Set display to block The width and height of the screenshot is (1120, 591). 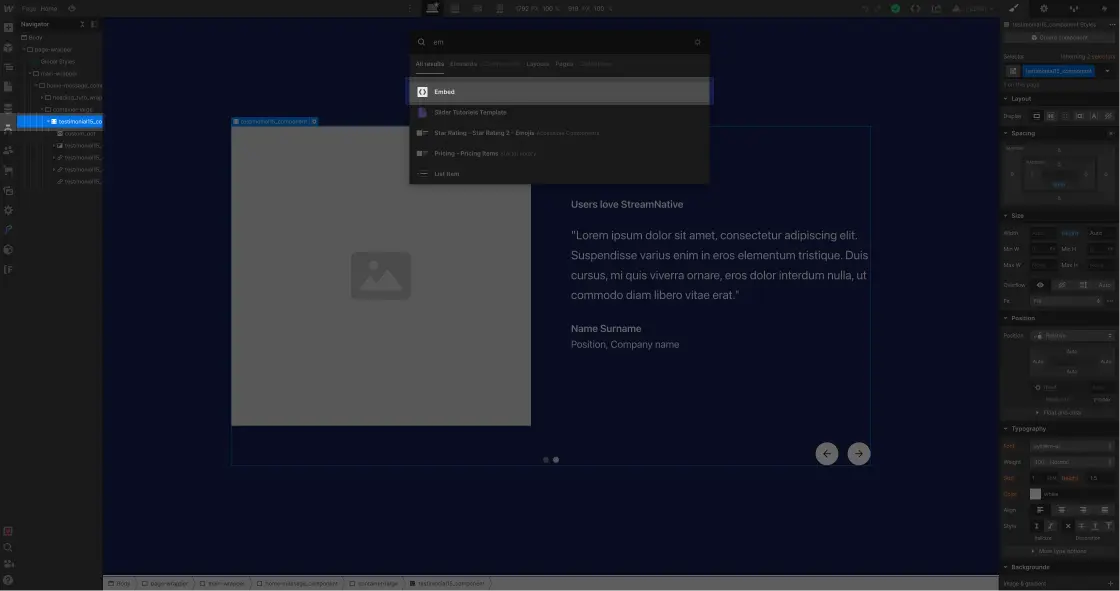[1036, 116]
